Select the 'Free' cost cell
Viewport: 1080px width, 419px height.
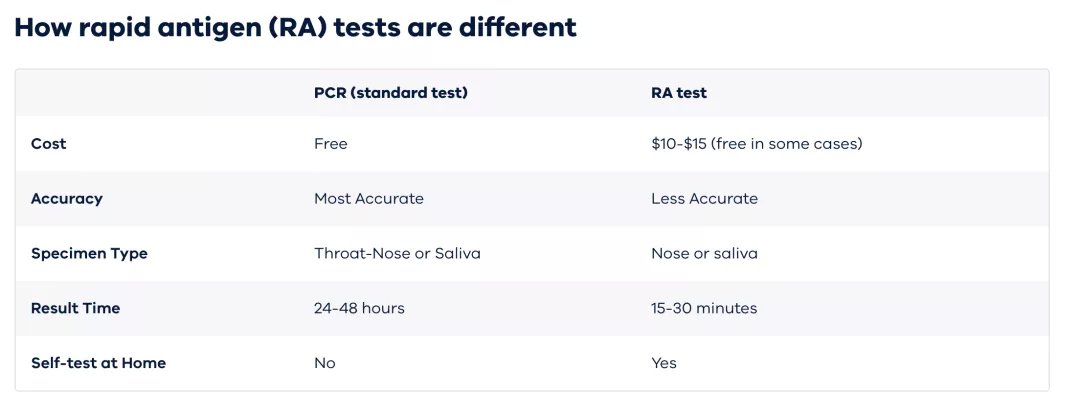point(331,143)
